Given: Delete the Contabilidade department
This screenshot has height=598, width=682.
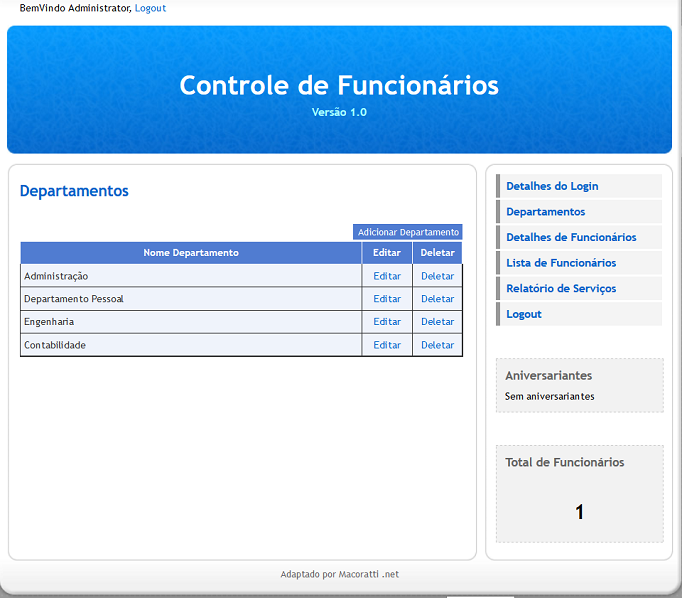Looking at the screenshot, I should click(x=437, y=345).
